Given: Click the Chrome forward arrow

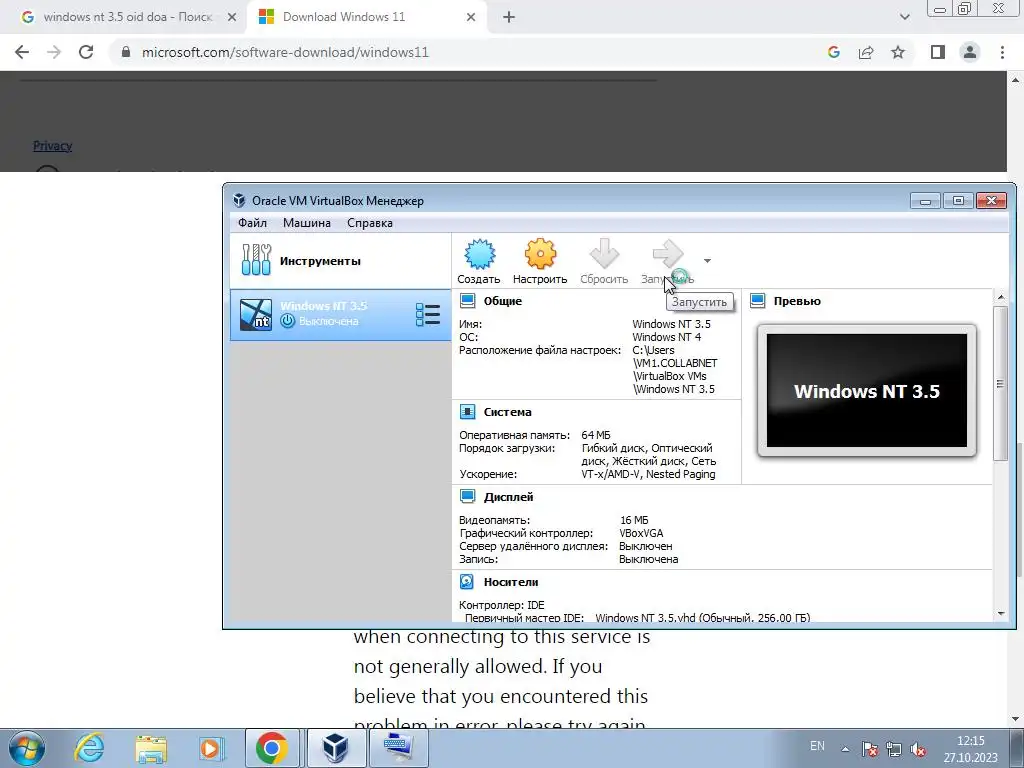Looking at the screenshot, I should pos(54,52).
